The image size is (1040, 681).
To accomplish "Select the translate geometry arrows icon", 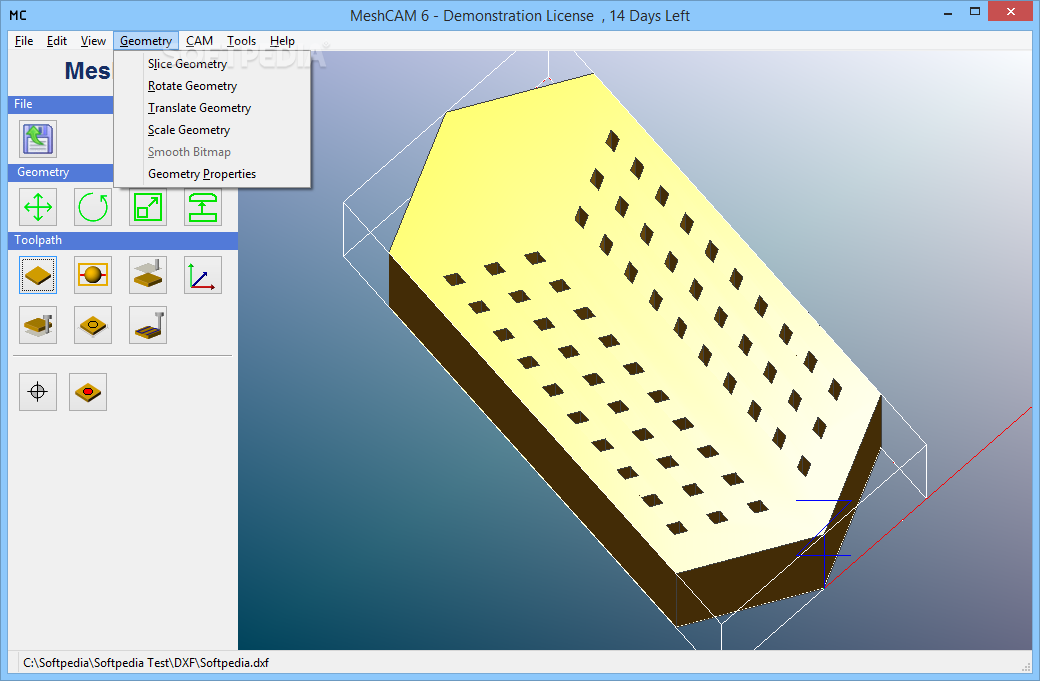I will [38, 207].
